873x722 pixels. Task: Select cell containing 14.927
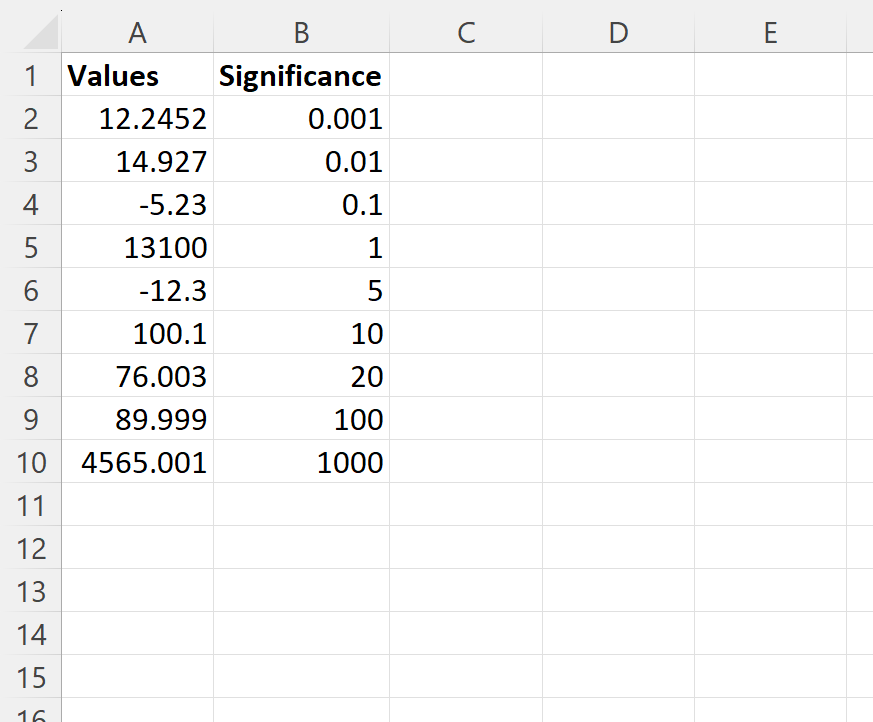(138, 160)
